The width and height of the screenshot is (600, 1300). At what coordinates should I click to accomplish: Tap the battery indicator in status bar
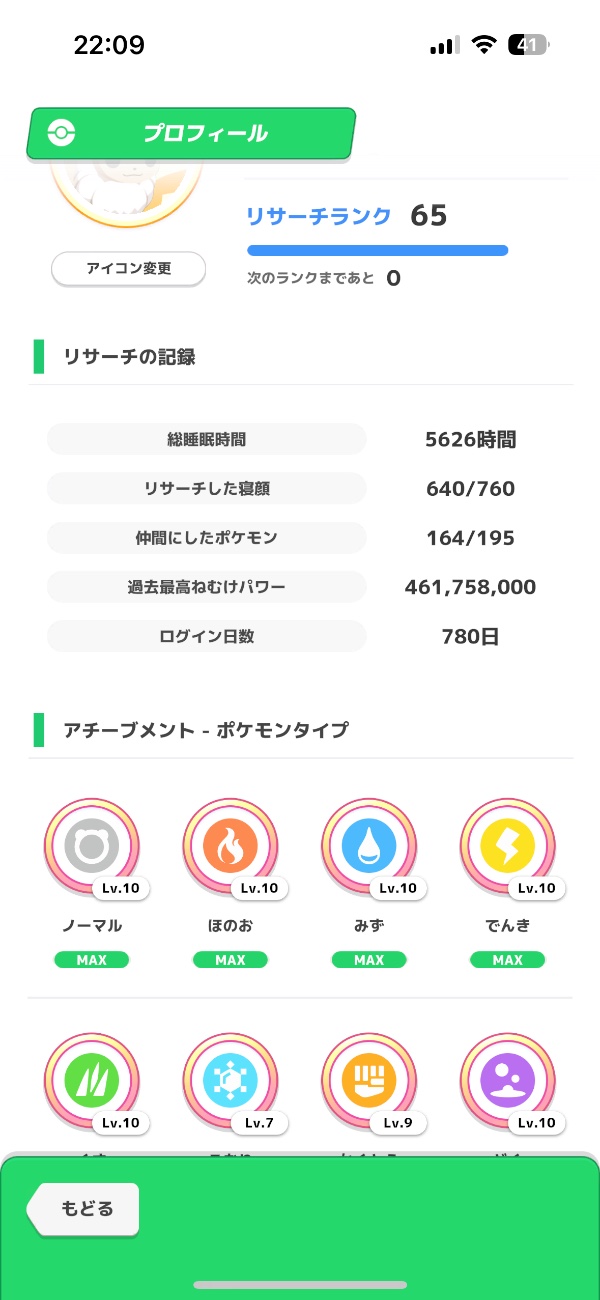click(x=529, y=45)
